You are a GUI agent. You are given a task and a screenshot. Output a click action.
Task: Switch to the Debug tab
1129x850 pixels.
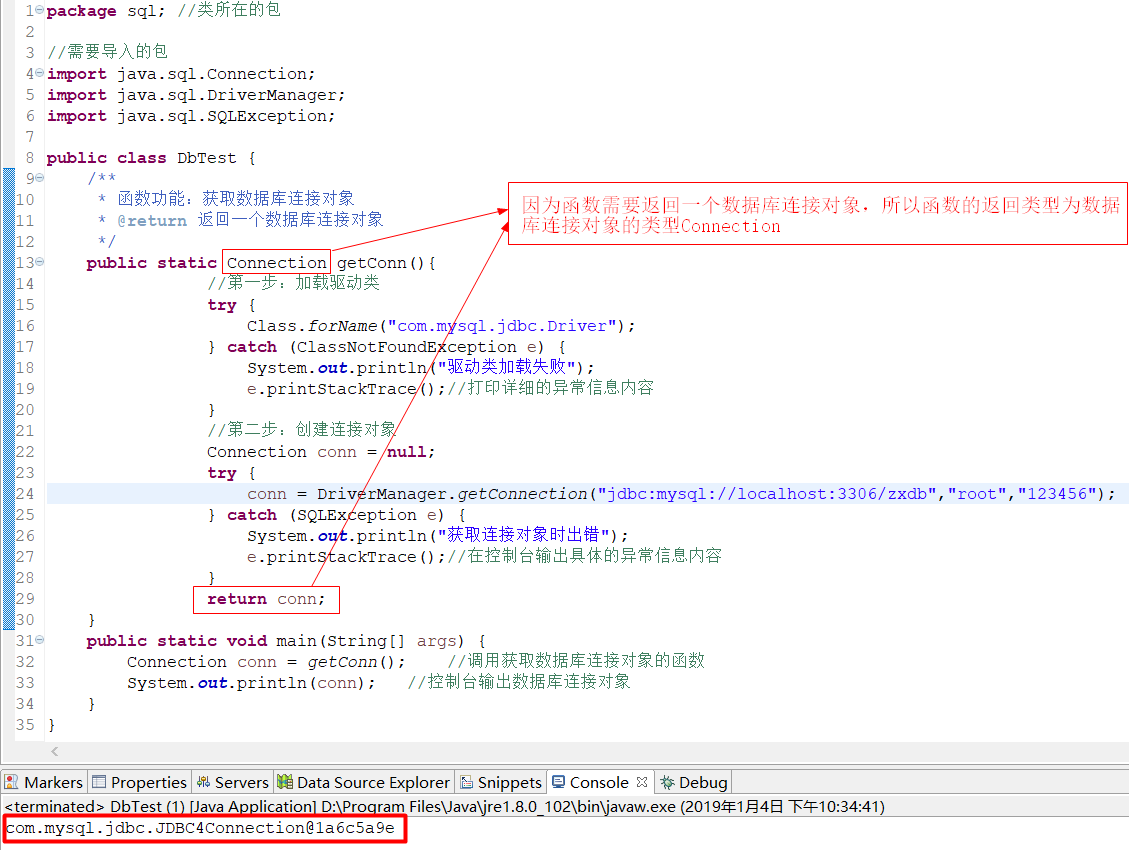(x=694, y=782)
